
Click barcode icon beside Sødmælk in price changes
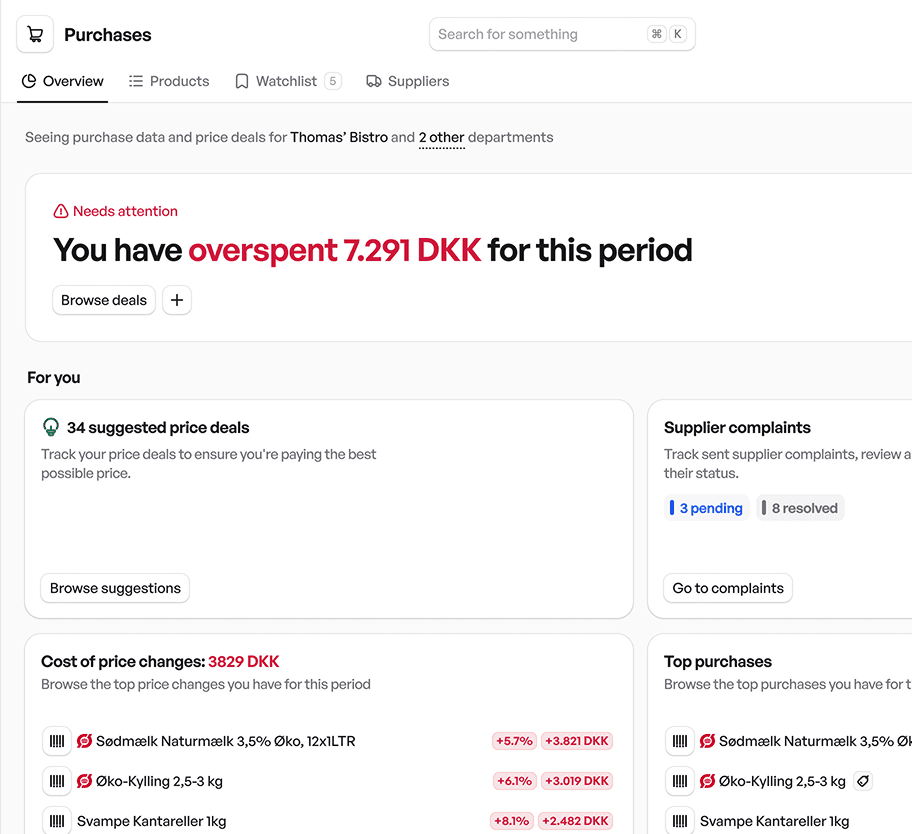click(56, 741)
